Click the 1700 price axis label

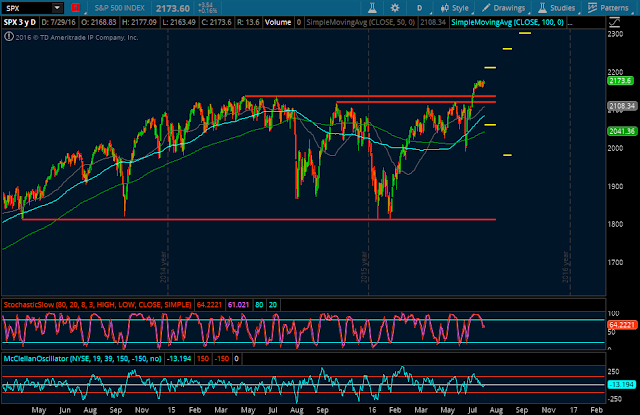tap(616, 262)
